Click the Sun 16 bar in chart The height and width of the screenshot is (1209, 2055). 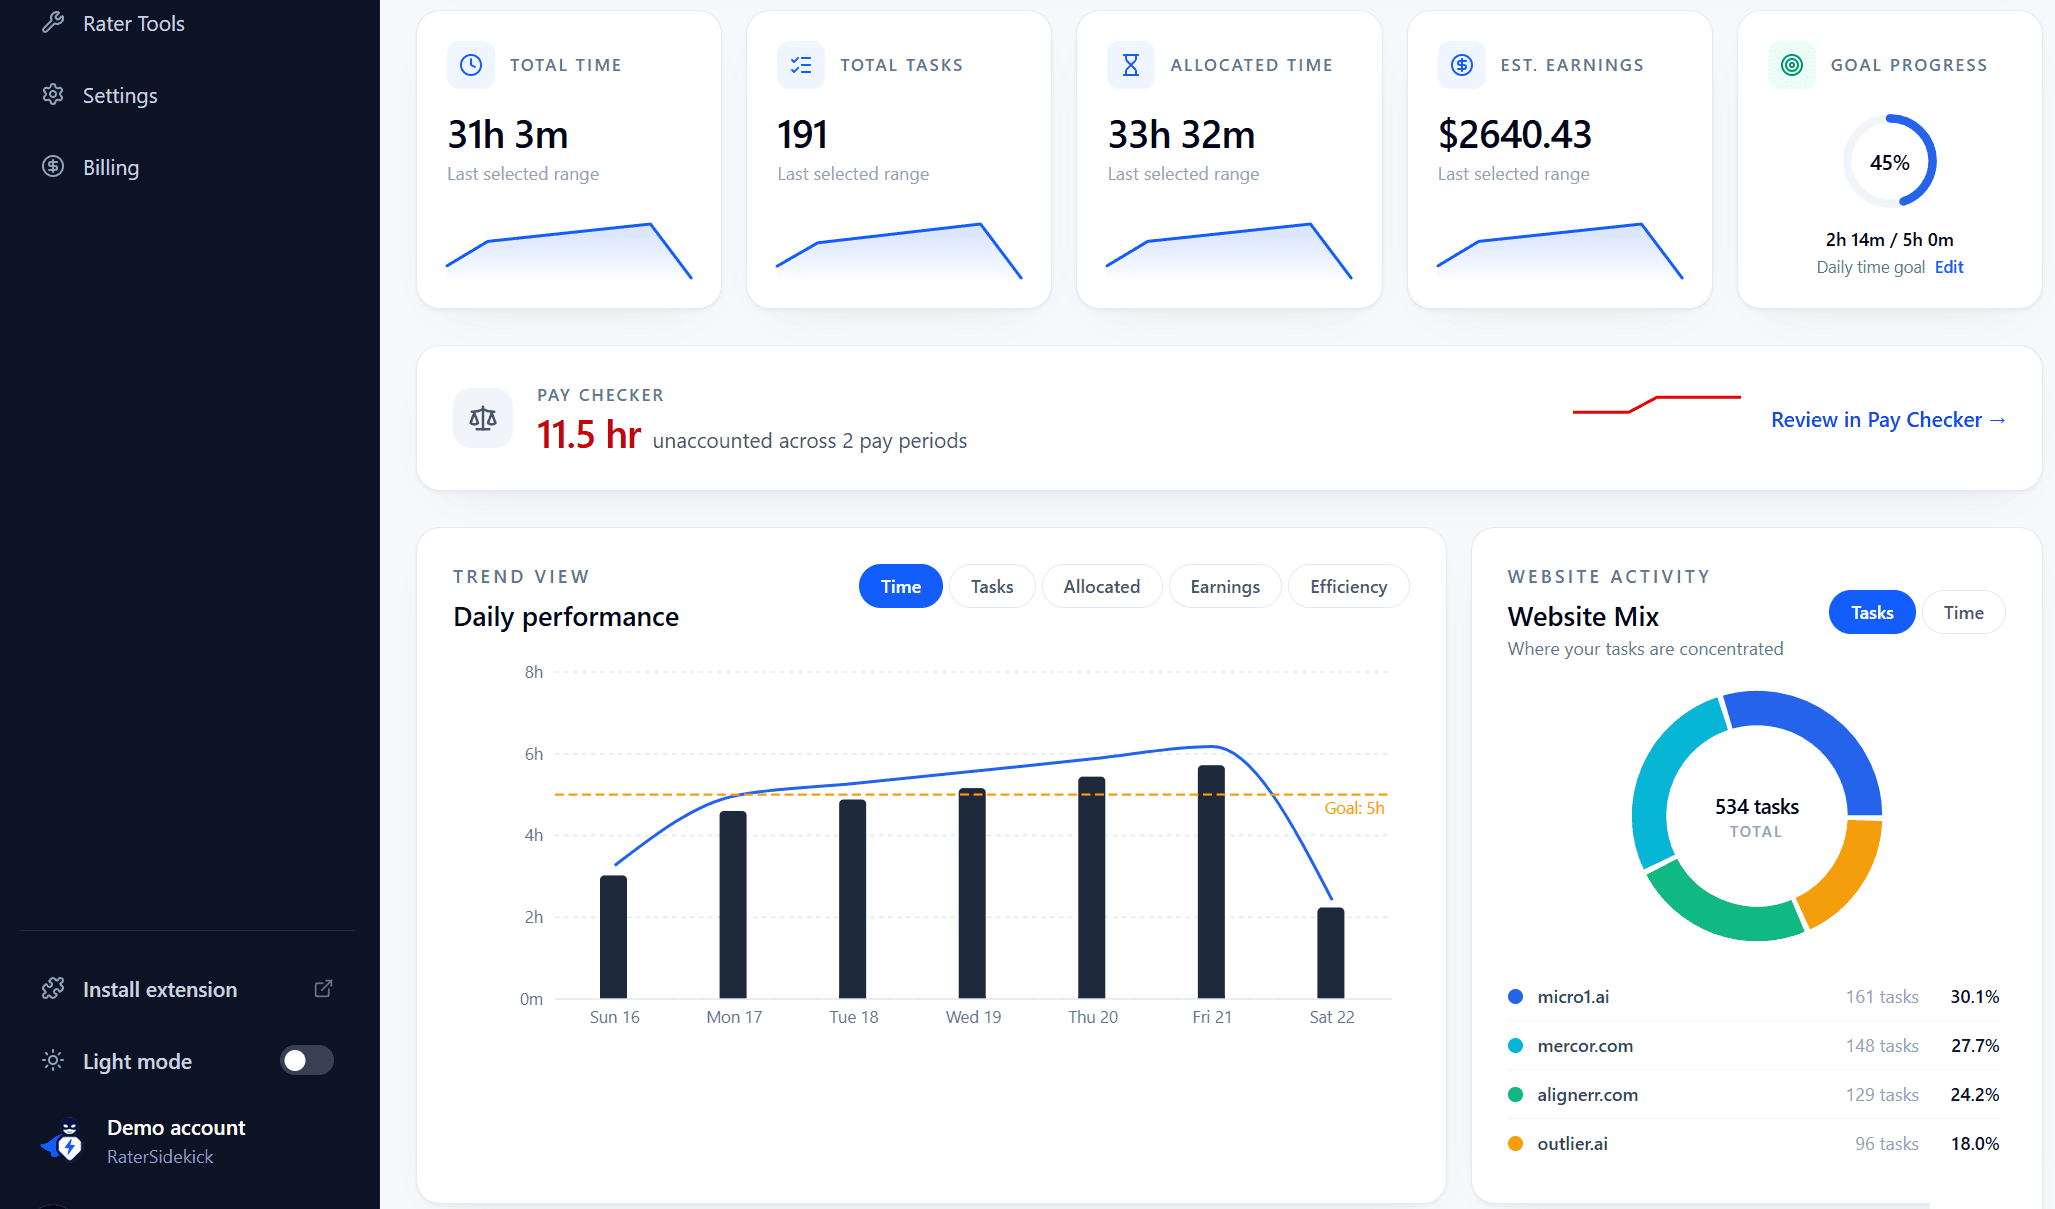[613, 937]
